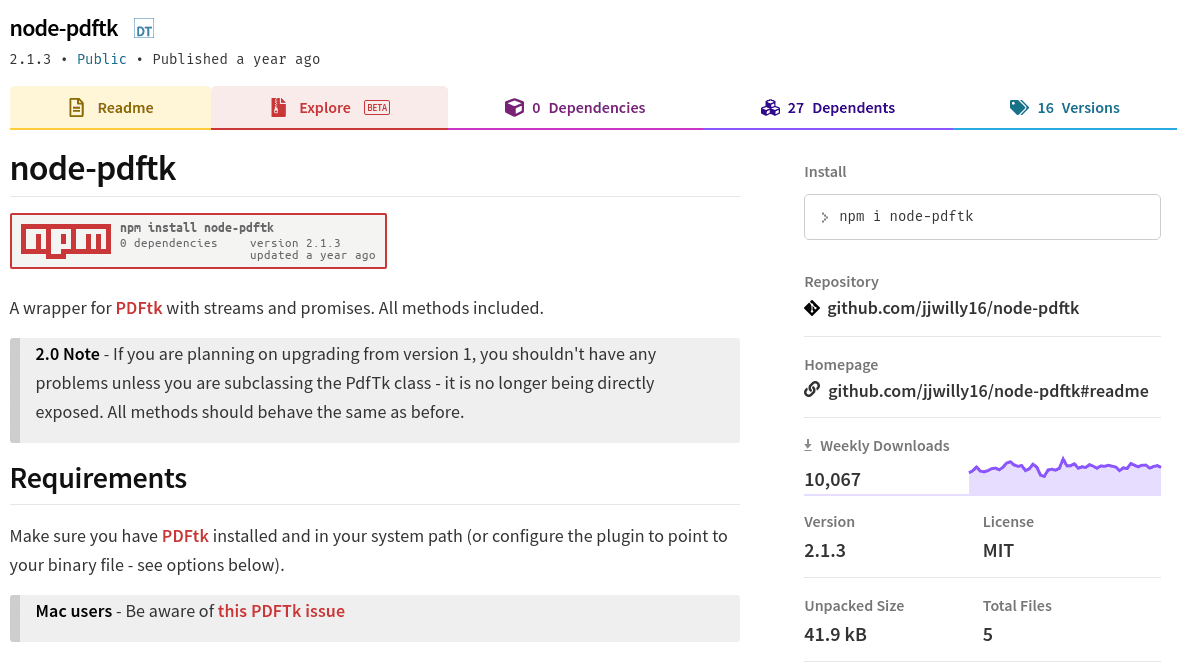1186x665 pixels.
Task: Click the homepage chain link icon
Action: (x=812, y=390)
